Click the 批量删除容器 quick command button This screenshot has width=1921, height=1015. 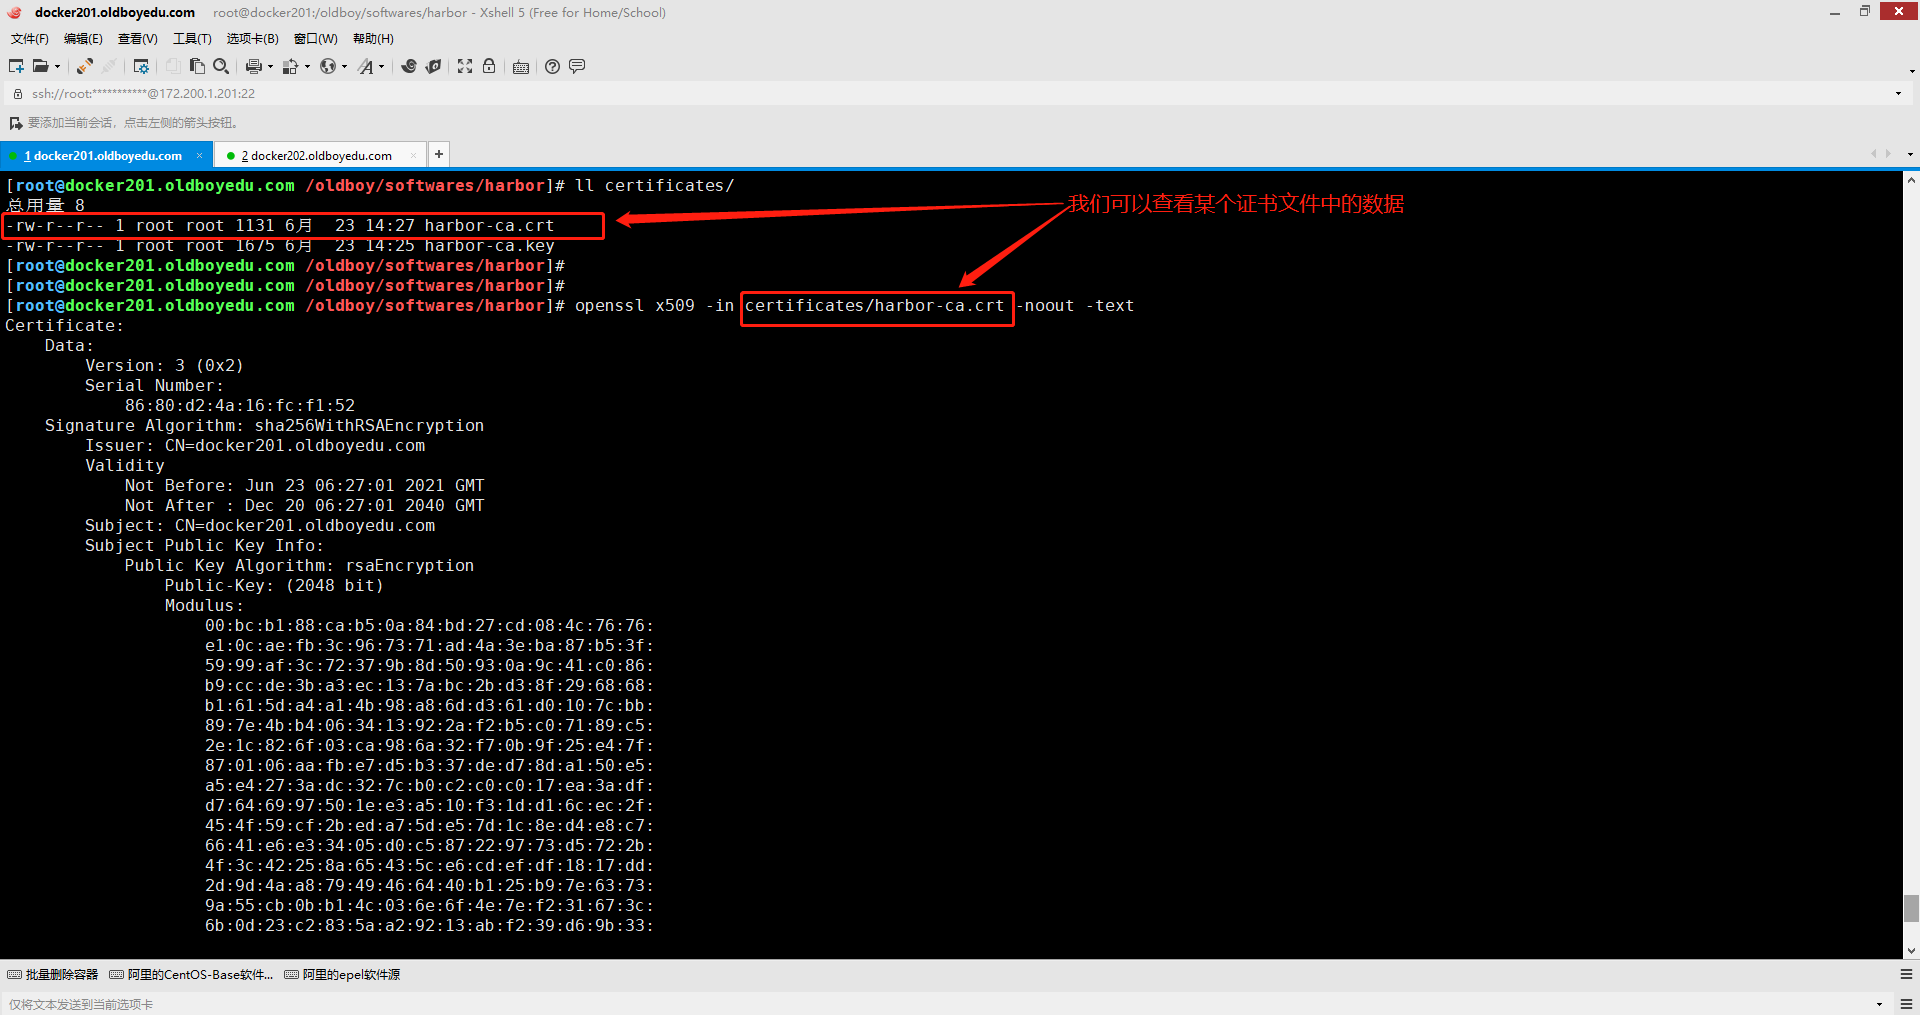click(x=53, y=974)
